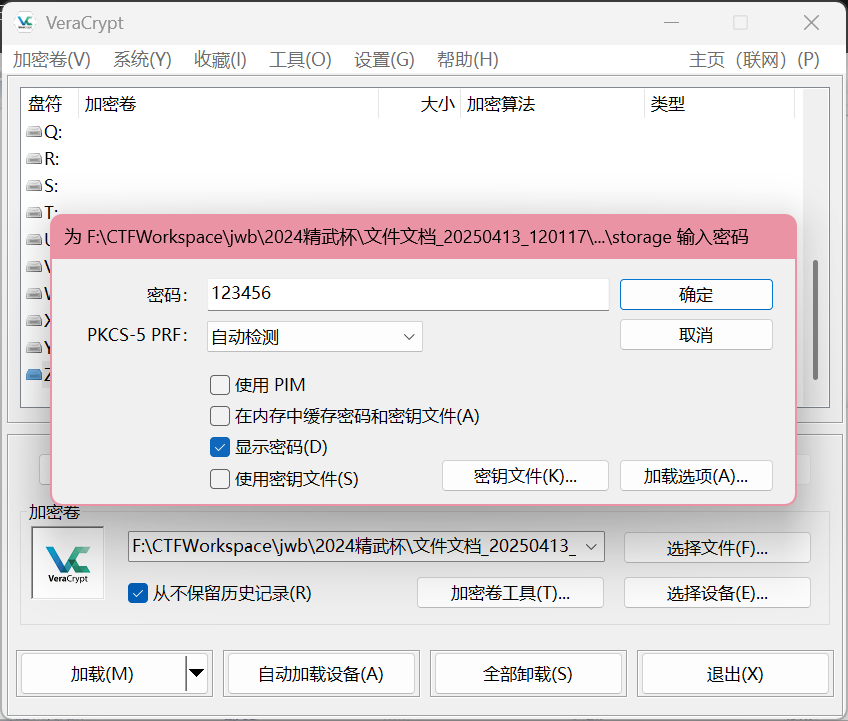Click the VeraCrypt logo in volume section
Image resolution: width=848 pixels, height=721 pixels.
(68, 563)
